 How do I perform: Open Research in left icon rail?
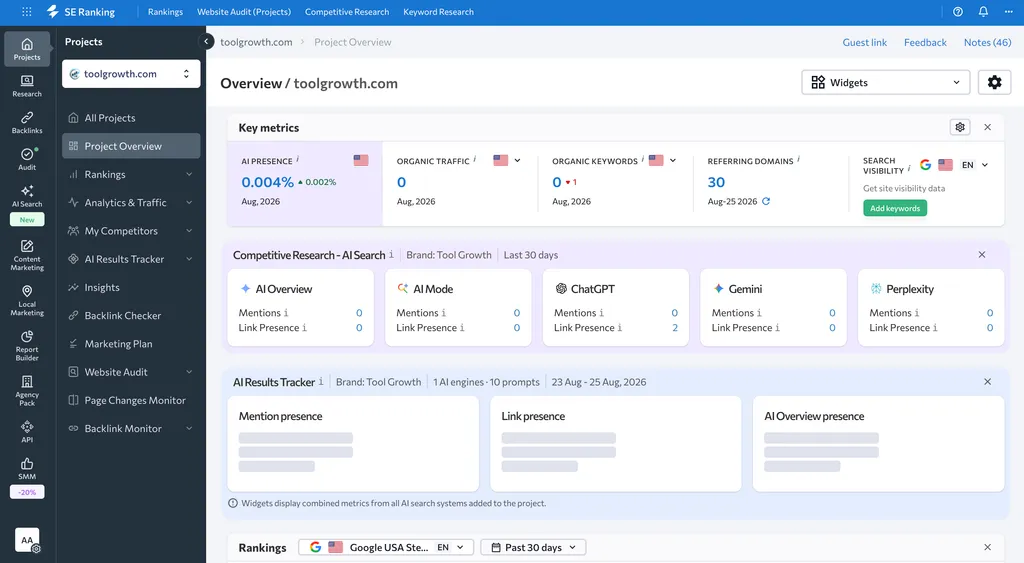pyautogui.click(x=27, y=86)
